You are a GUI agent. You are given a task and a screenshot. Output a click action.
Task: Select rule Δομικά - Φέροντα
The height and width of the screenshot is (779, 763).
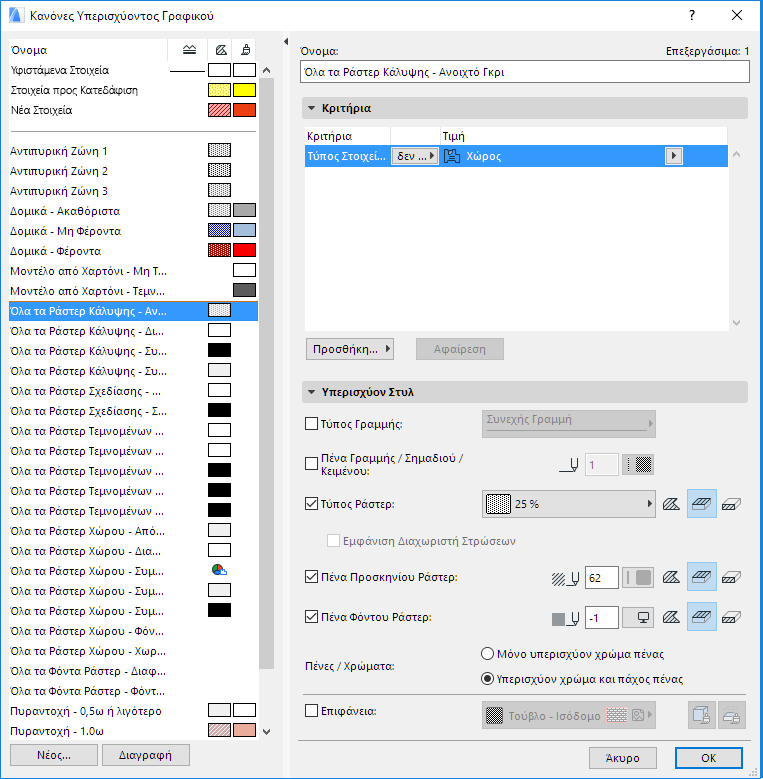133,251
